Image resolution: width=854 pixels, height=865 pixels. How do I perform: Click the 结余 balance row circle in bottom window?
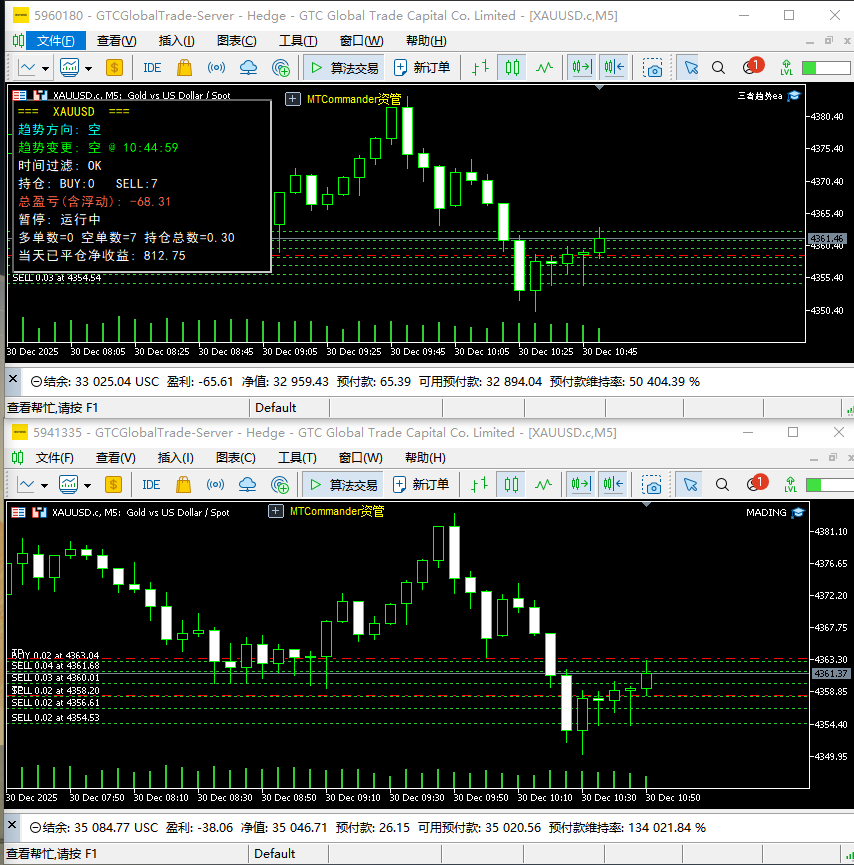35,827
